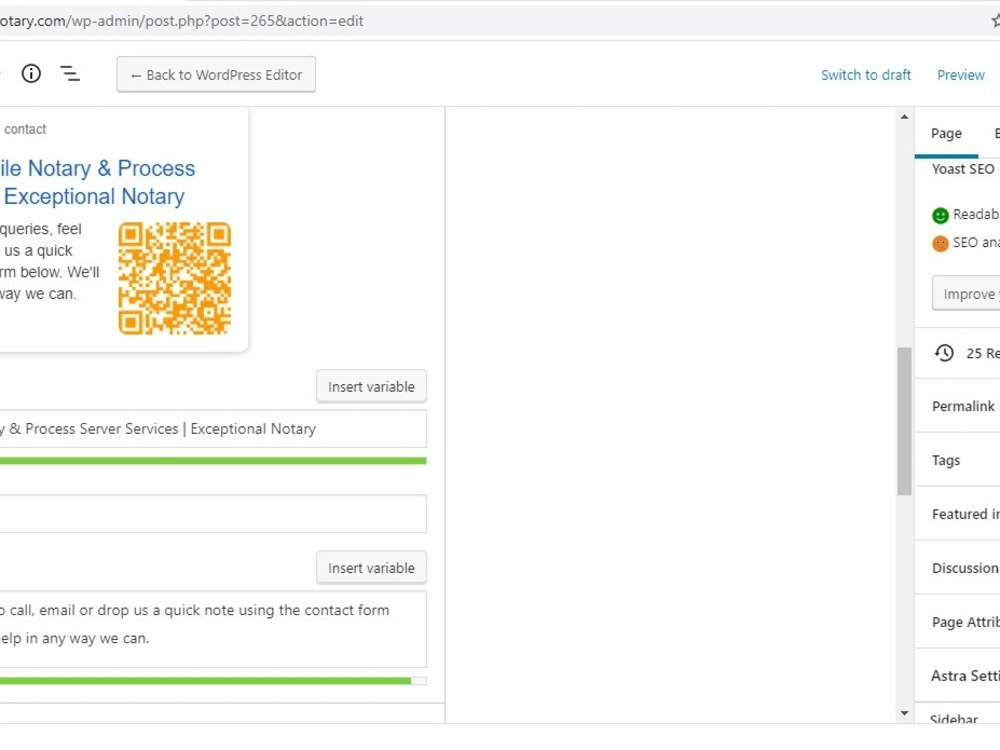Expand the Astra Settings panel
This screenshot has height=750, width=1000.
tap(957, 675)
